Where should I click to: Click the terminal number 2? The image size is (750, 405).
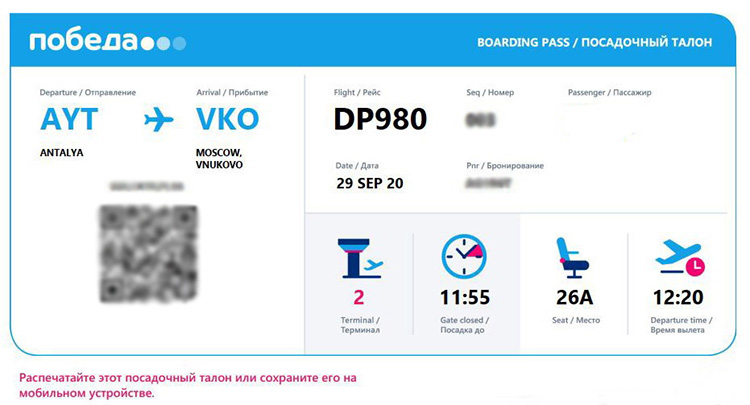[359, 297]
